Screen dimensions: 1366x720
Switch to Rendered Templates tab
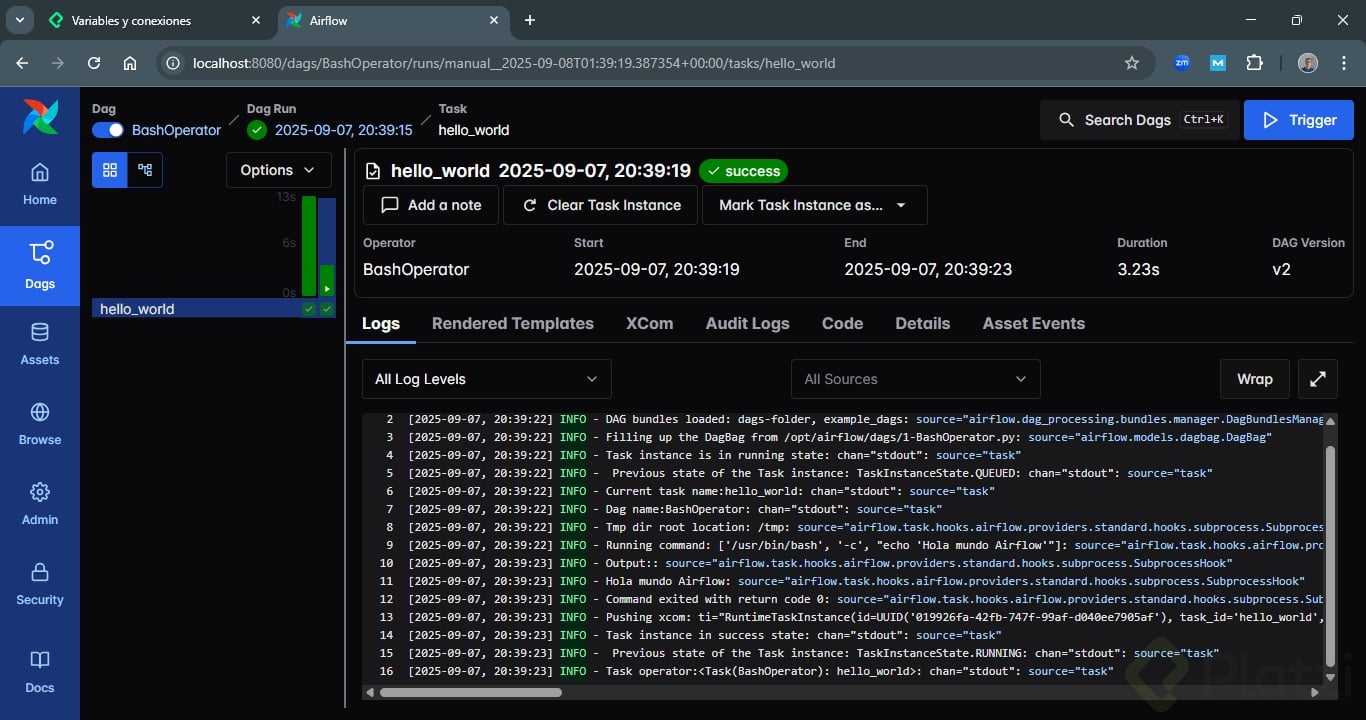click(512, 323)
